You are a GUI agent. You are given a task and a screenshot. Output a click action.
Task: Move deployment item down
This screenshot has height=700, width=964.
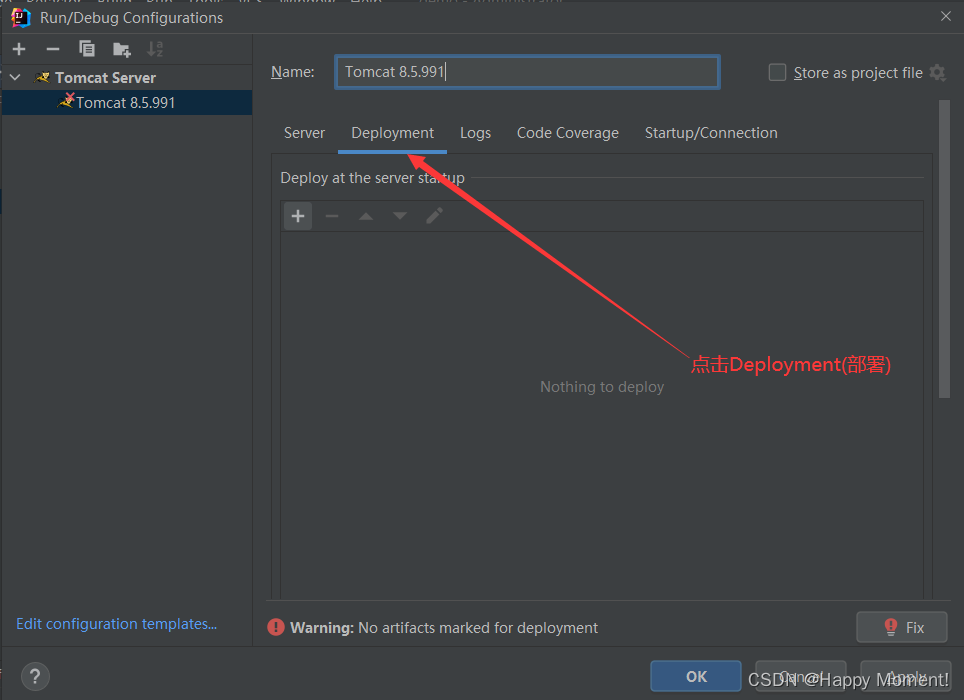point(400,216)
